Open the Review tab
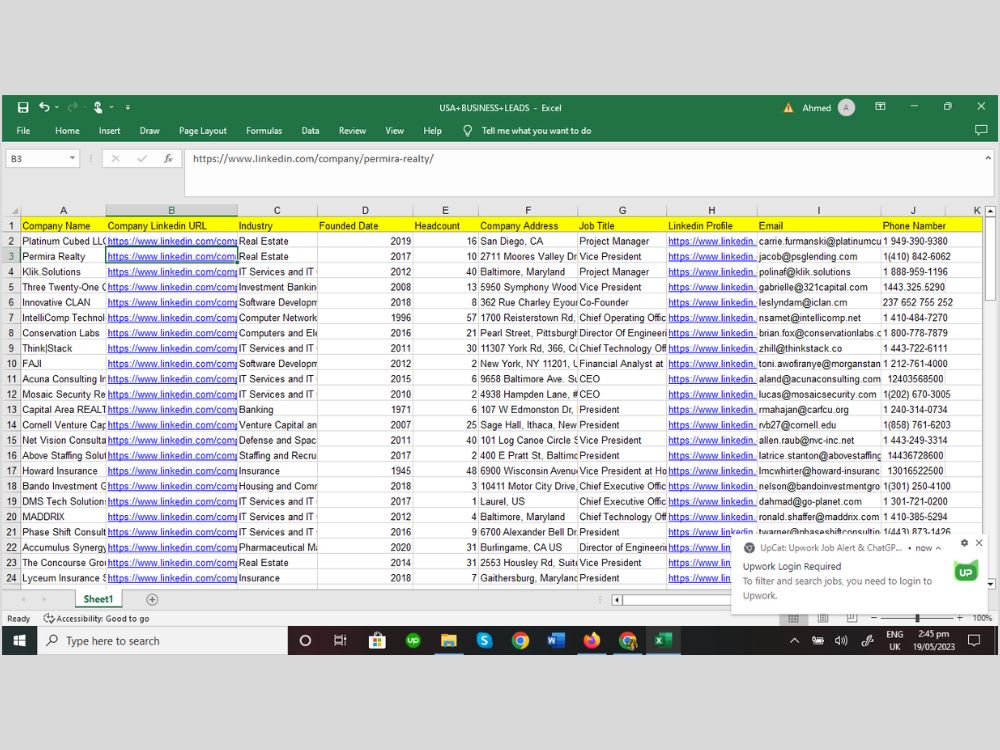This screenshot has width=1000, height=750. pos(352,131)
